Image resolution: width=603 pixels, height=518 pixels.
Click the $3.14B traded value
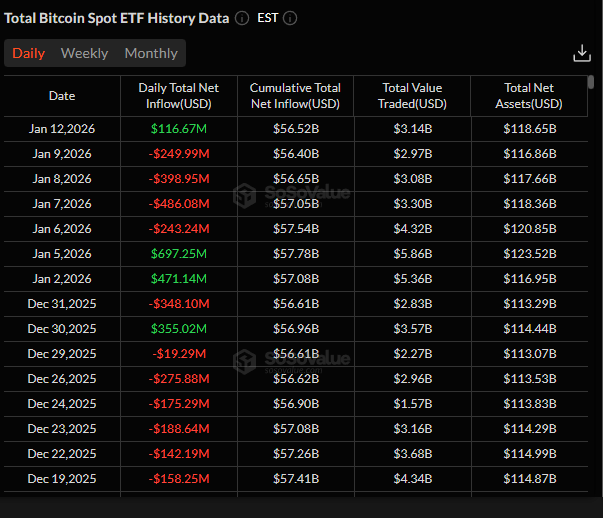pyautogui.click(x=413, y=129)
